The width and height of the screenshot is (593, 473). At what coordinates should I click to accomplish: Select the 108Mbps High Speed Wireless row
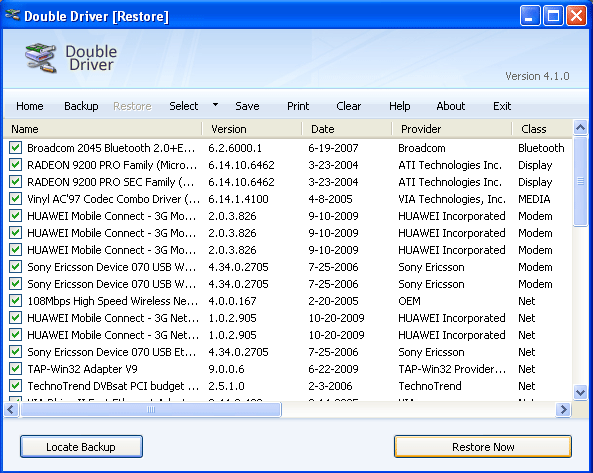pos(287,301)
